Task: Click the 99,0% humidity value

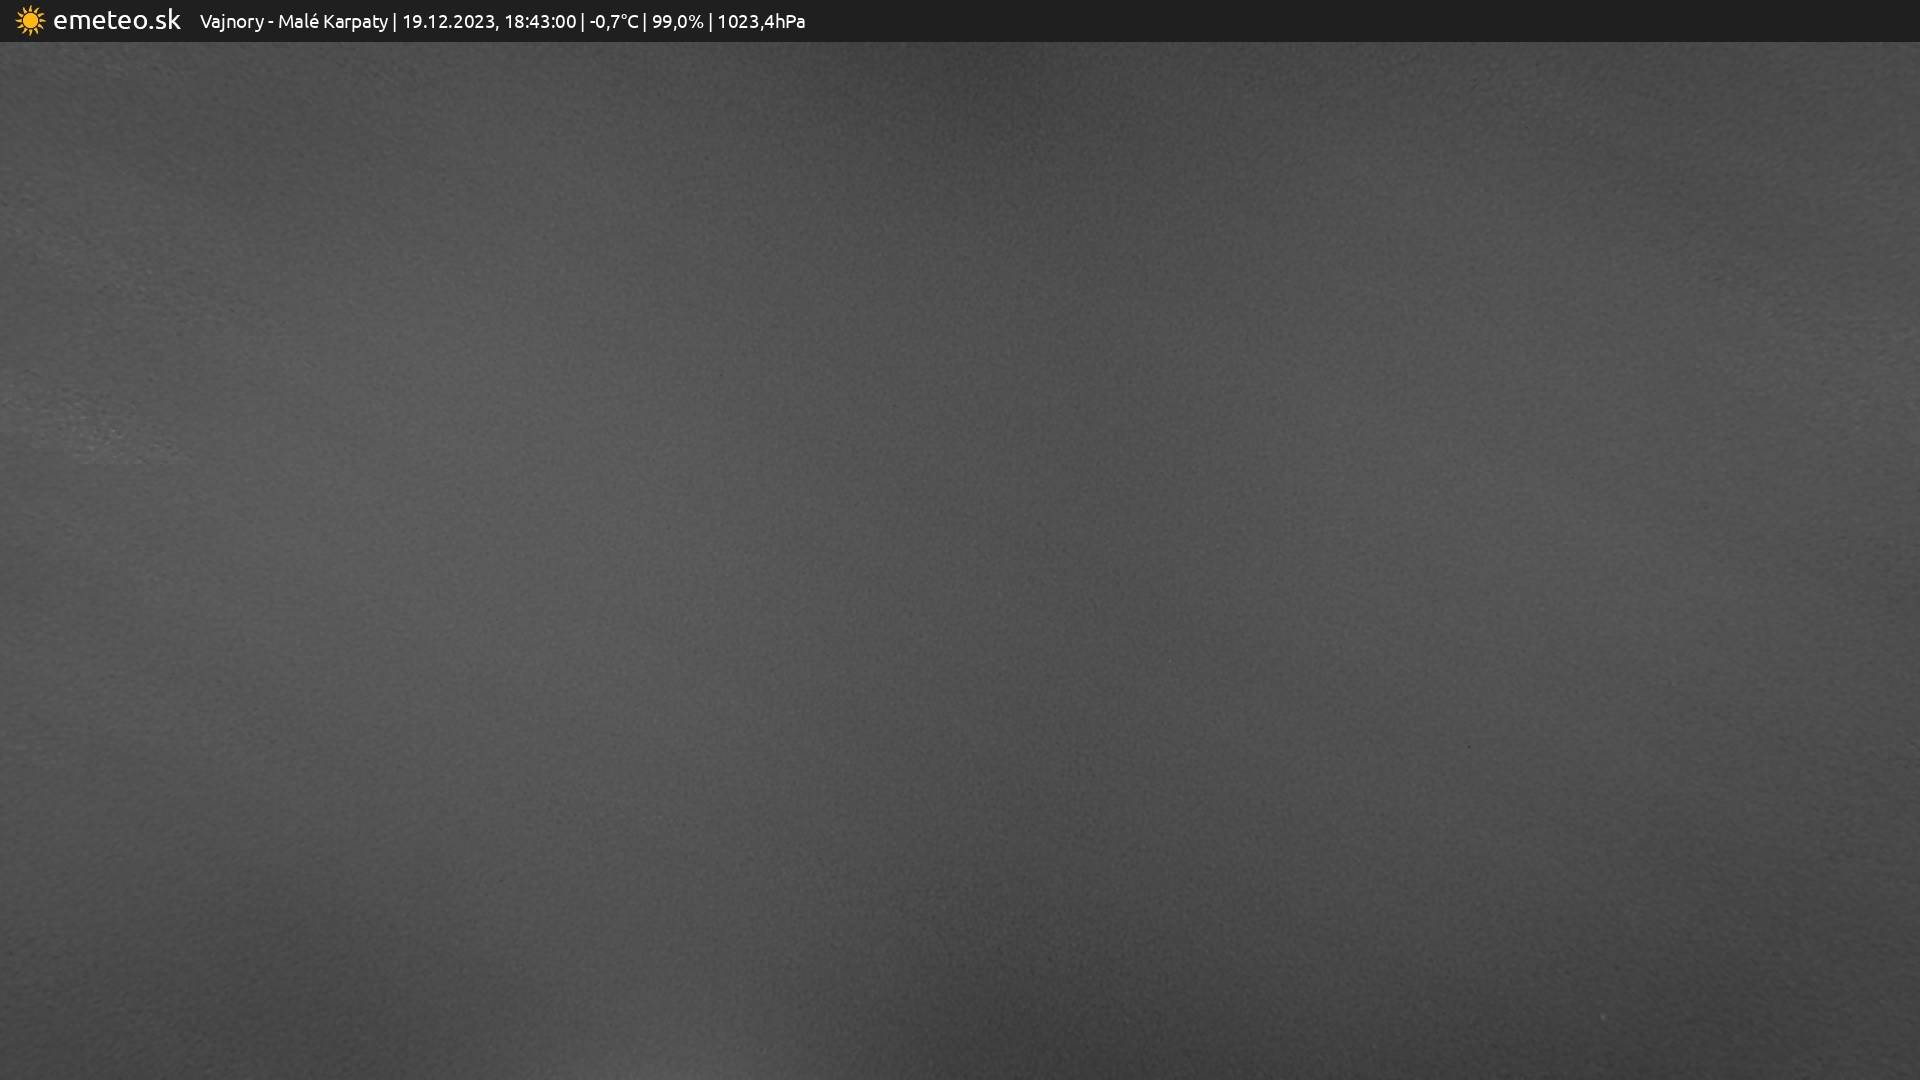Action: pyautogui.click(x=677, y=22)
